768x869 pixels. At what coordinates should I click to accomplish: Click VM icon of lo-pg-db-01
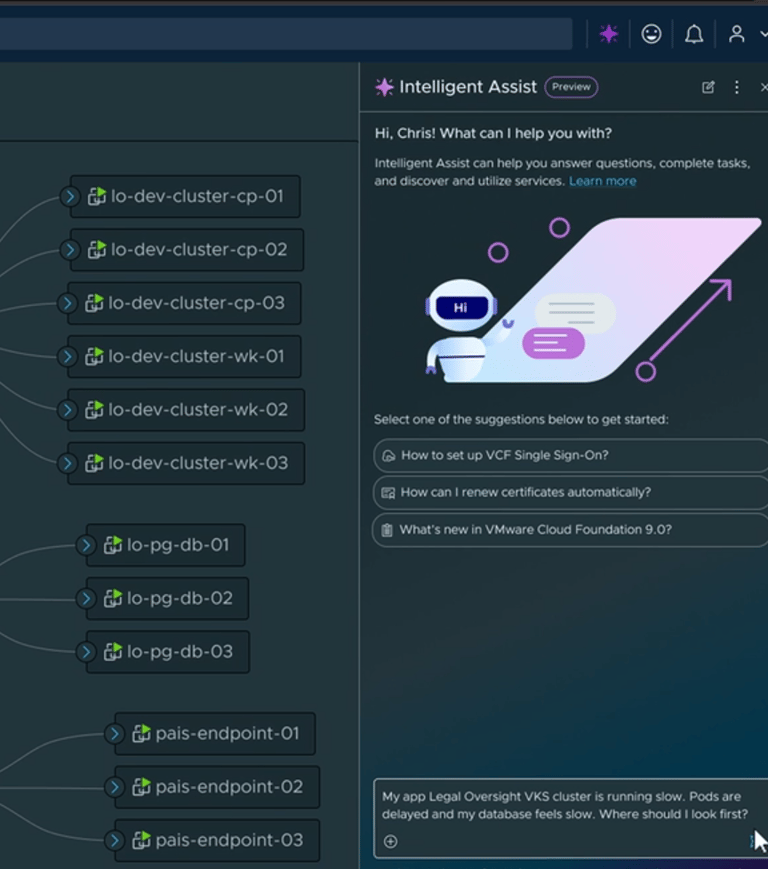click(x=113, y=545)
